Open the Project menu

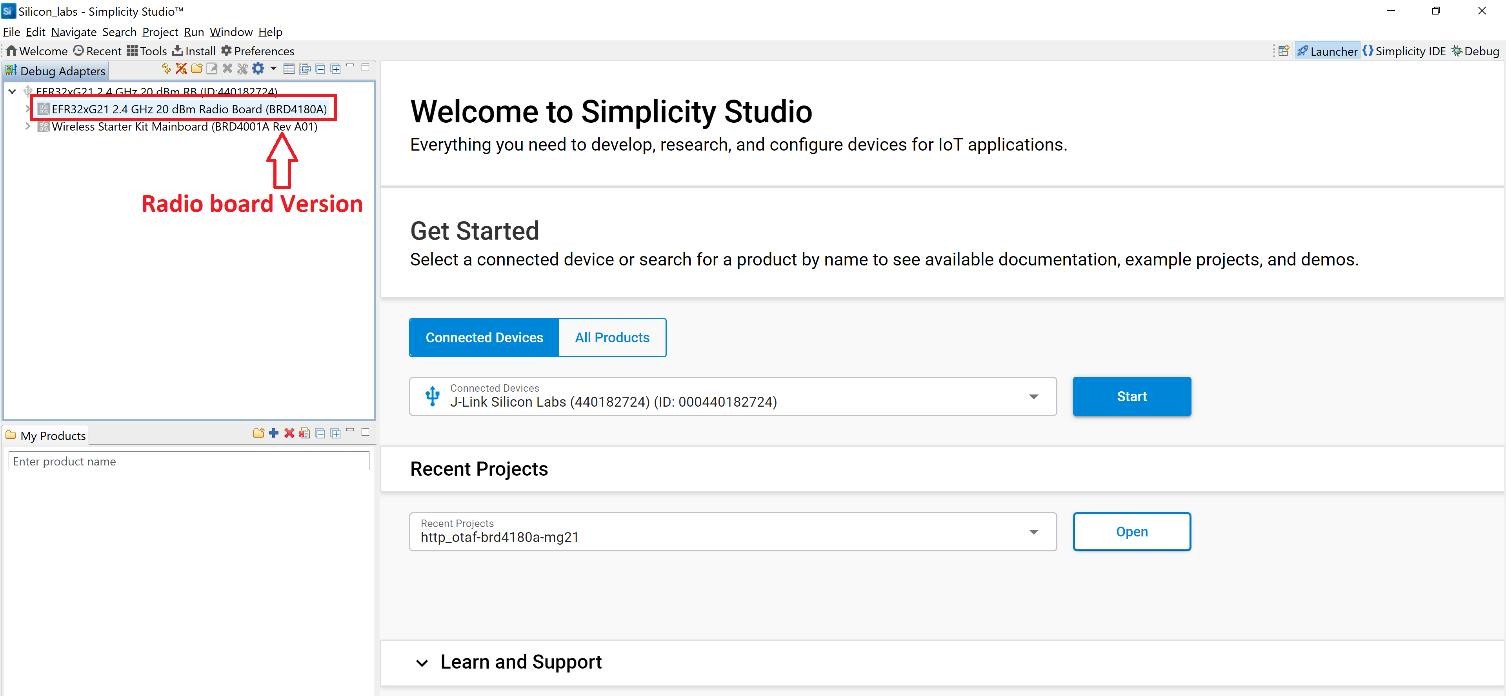(160, 32)
